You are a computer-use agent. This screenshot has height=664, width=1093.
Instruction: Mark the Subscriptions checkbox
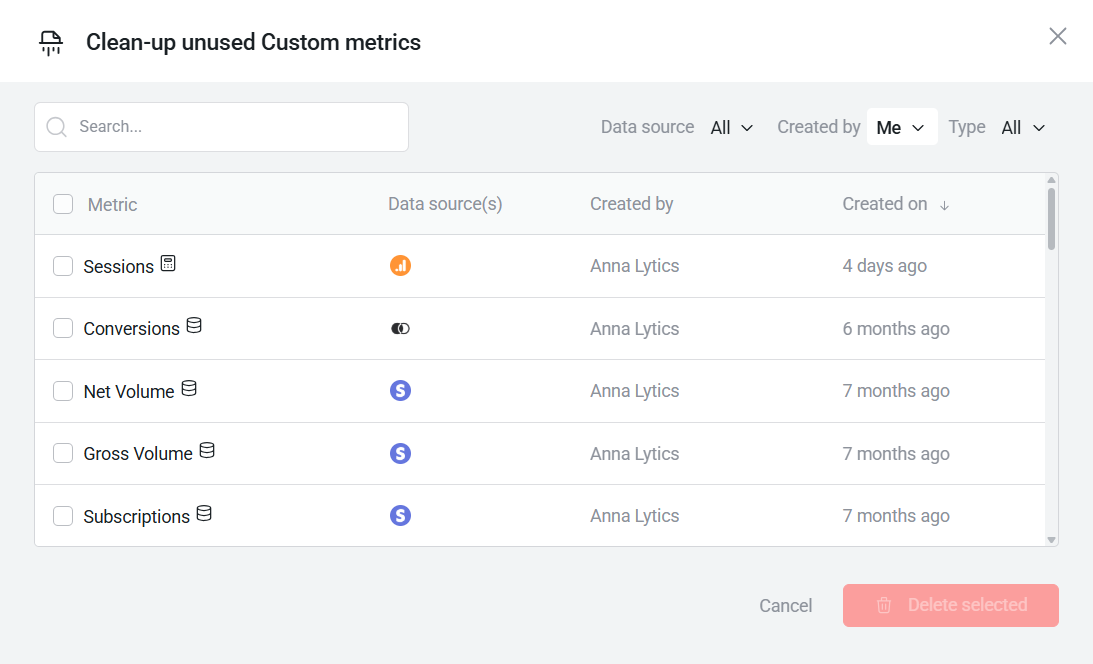[x=63, y=516]
